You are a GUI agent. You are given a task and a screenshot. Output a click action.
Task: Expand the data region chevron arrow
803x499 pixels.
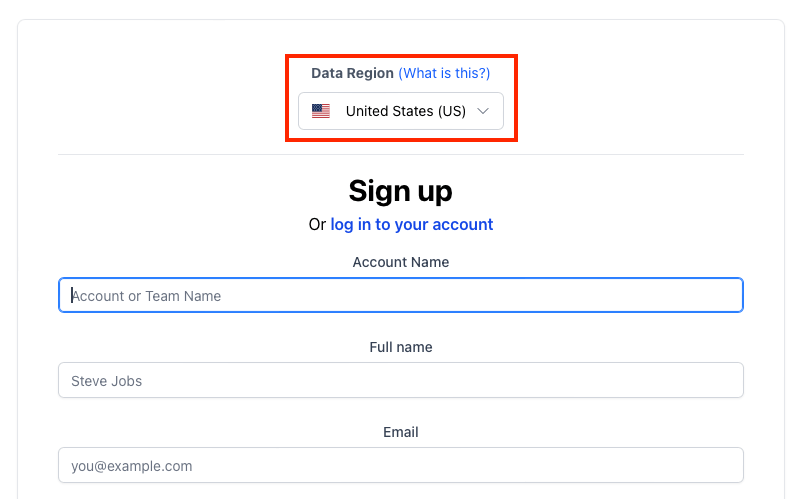(x=483, y=111)
